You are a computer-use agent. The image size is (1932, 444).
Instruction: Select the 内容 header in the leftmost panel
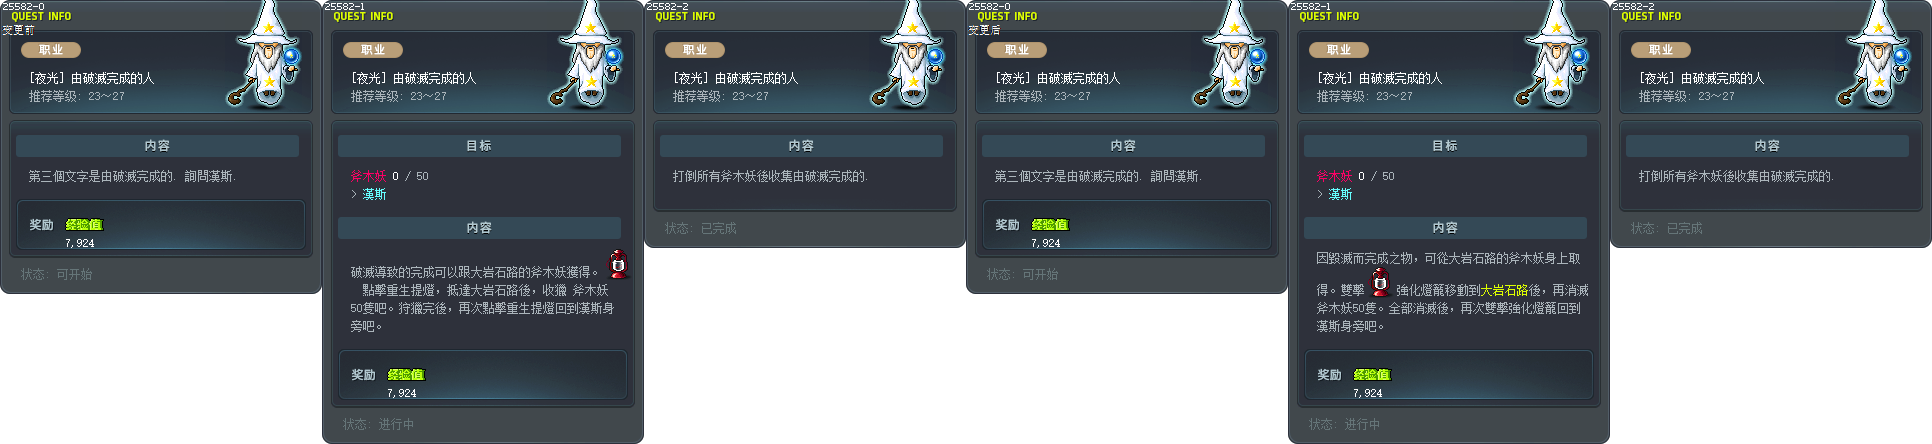(x=157, y=146)
